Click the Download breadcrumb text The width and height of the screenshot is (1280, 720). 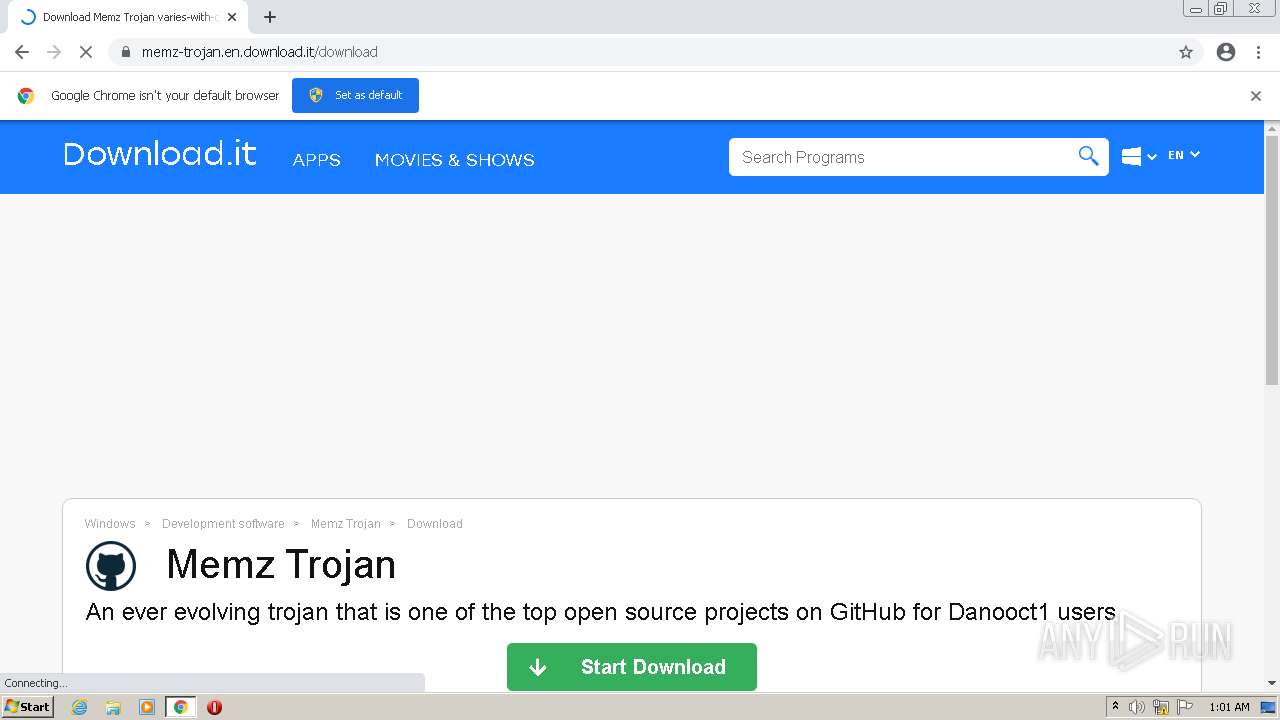[x=435, y=524]
